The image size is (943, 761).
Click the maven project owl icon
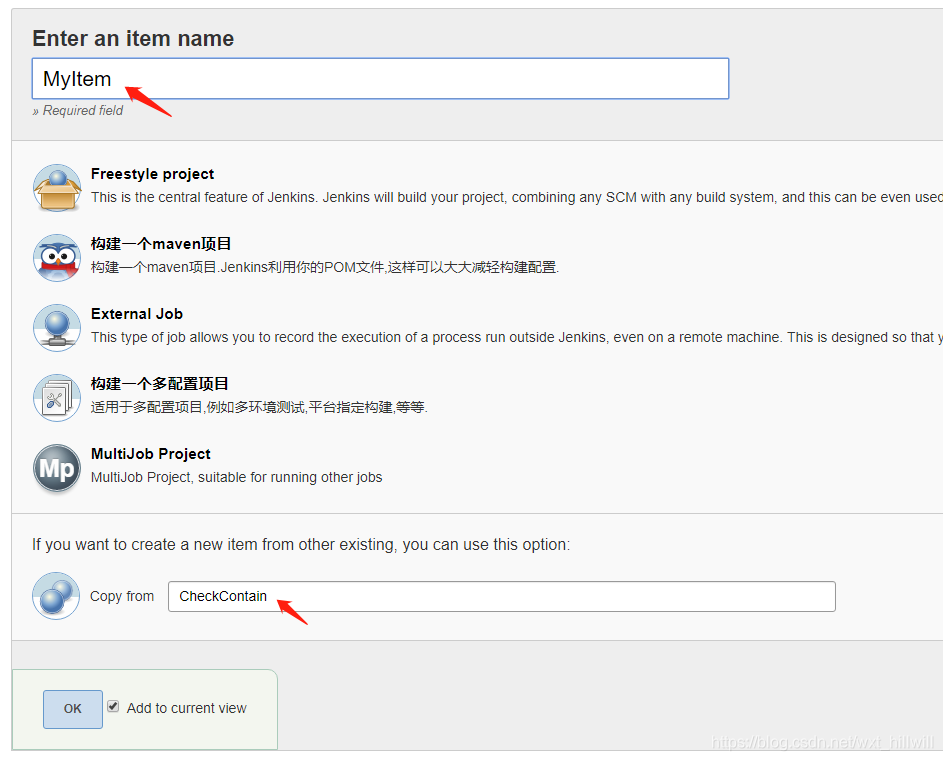(57, 258)
